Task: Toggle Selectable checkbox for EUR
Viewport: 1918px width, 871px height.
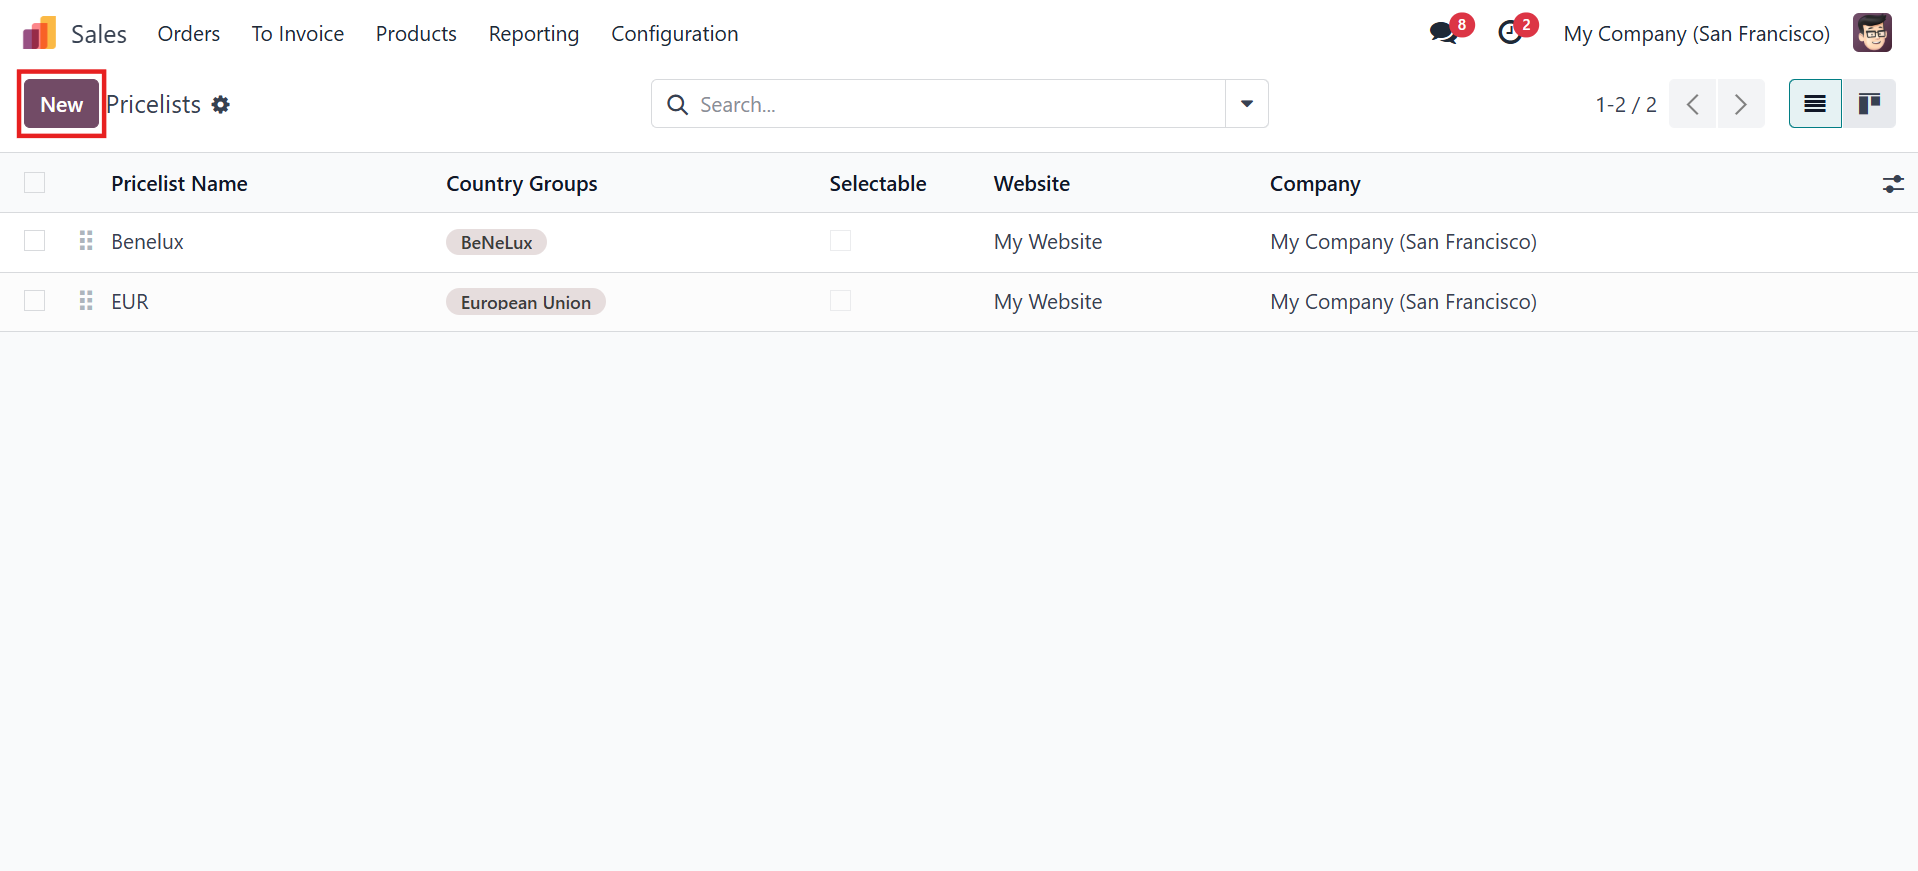Action: (x=840, y=301)
